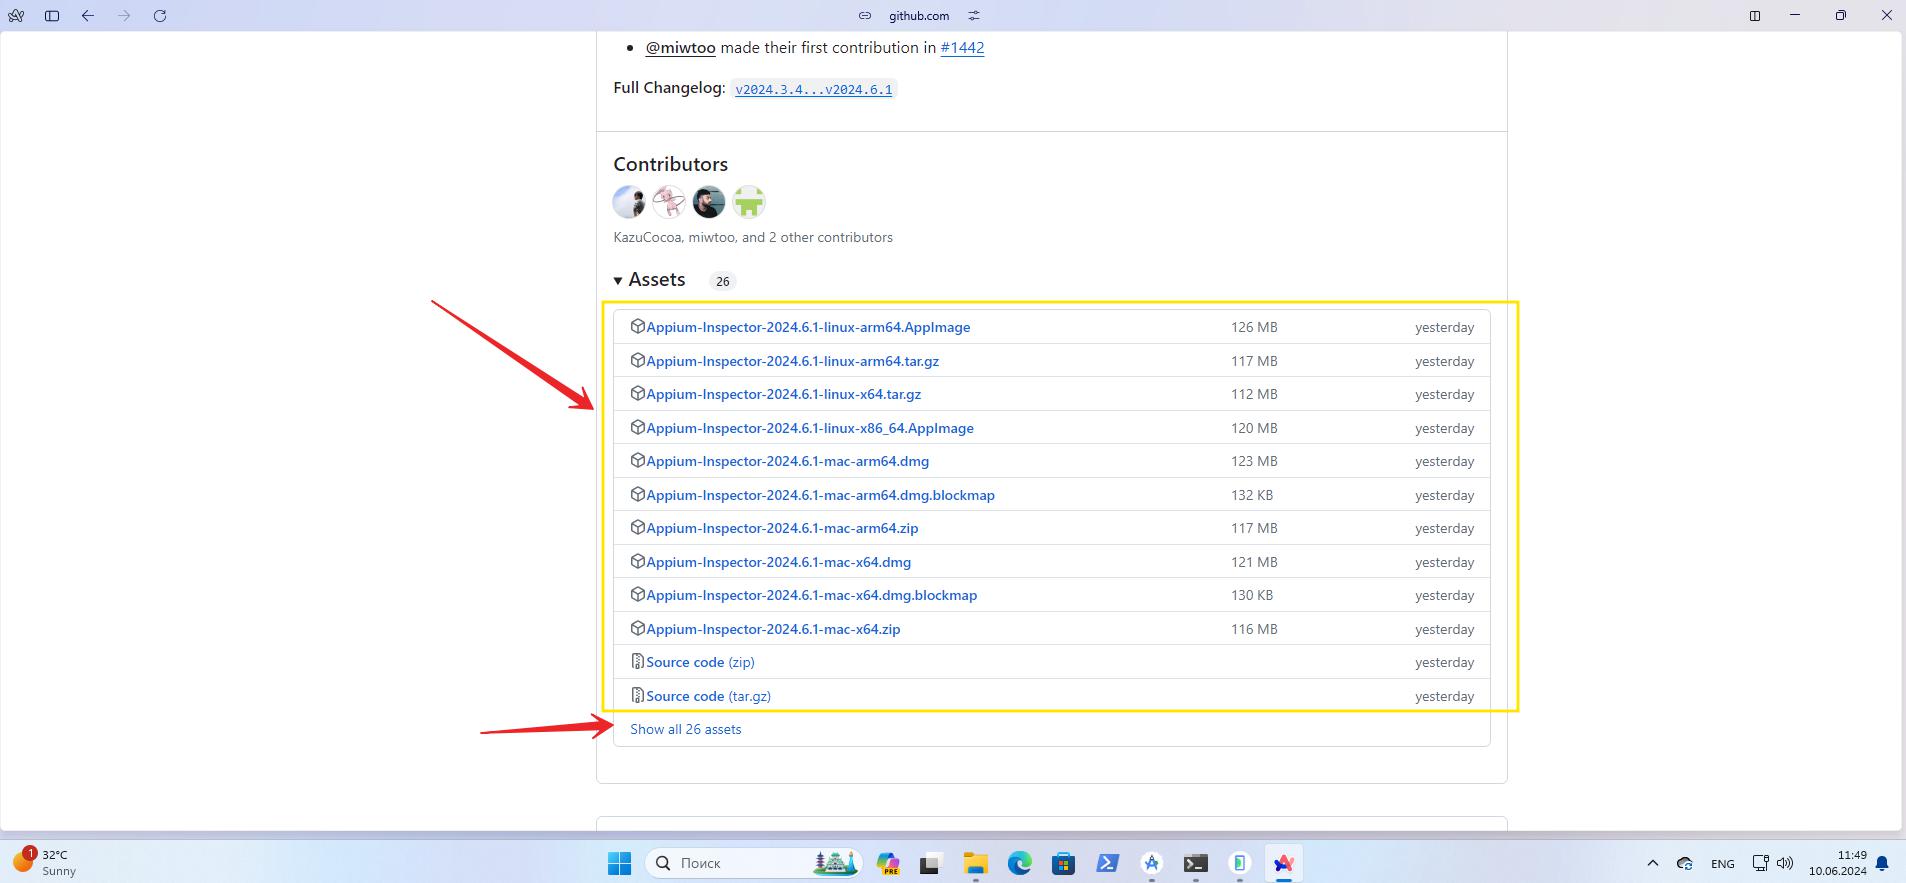Reload the page with the refresh icon

(160, 16)
